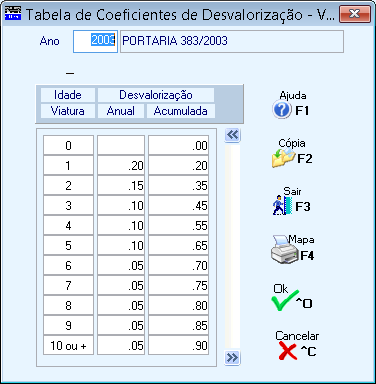Edit the Anual cell for age 1
Screen dimensions: 376x384
pos(121,165)
